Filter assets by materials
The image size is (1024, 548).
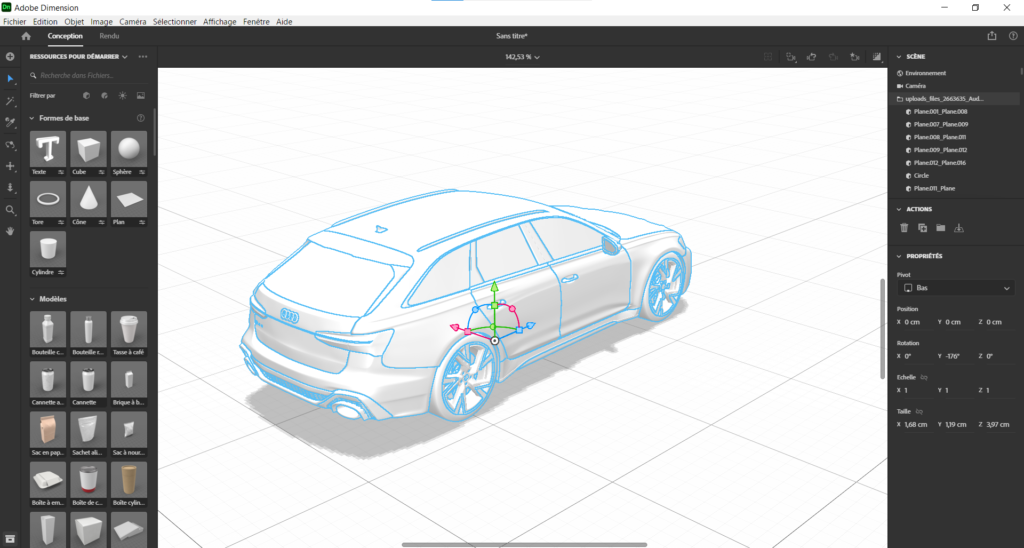pos(104,96)
